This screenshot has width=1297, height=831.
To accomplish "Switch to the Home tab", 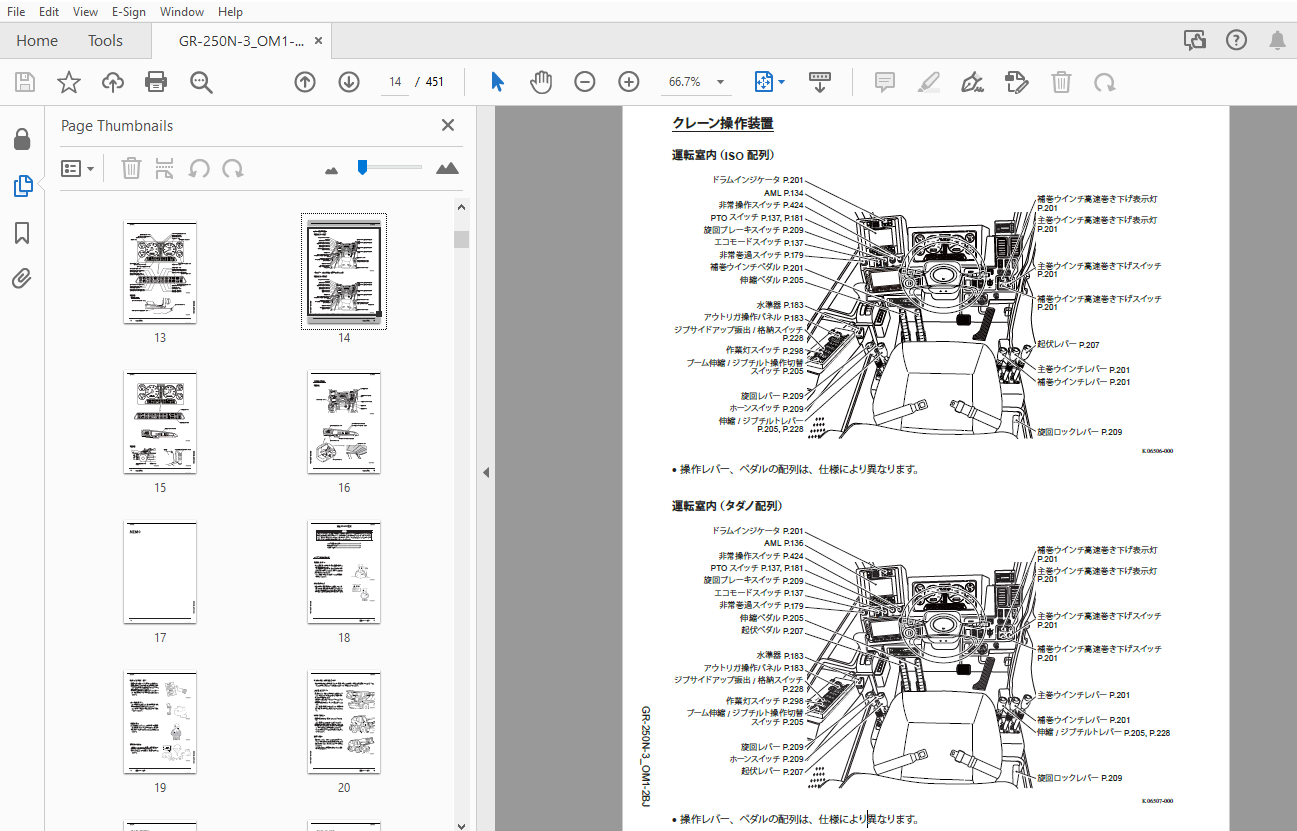I will [x=37, y=41].
